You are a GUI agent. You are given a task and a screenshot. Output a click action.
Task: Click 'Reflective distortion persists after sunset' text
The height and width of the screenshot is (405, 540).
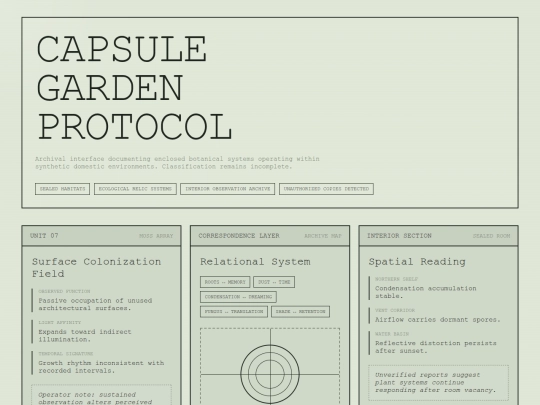click(x=436, y=347)
